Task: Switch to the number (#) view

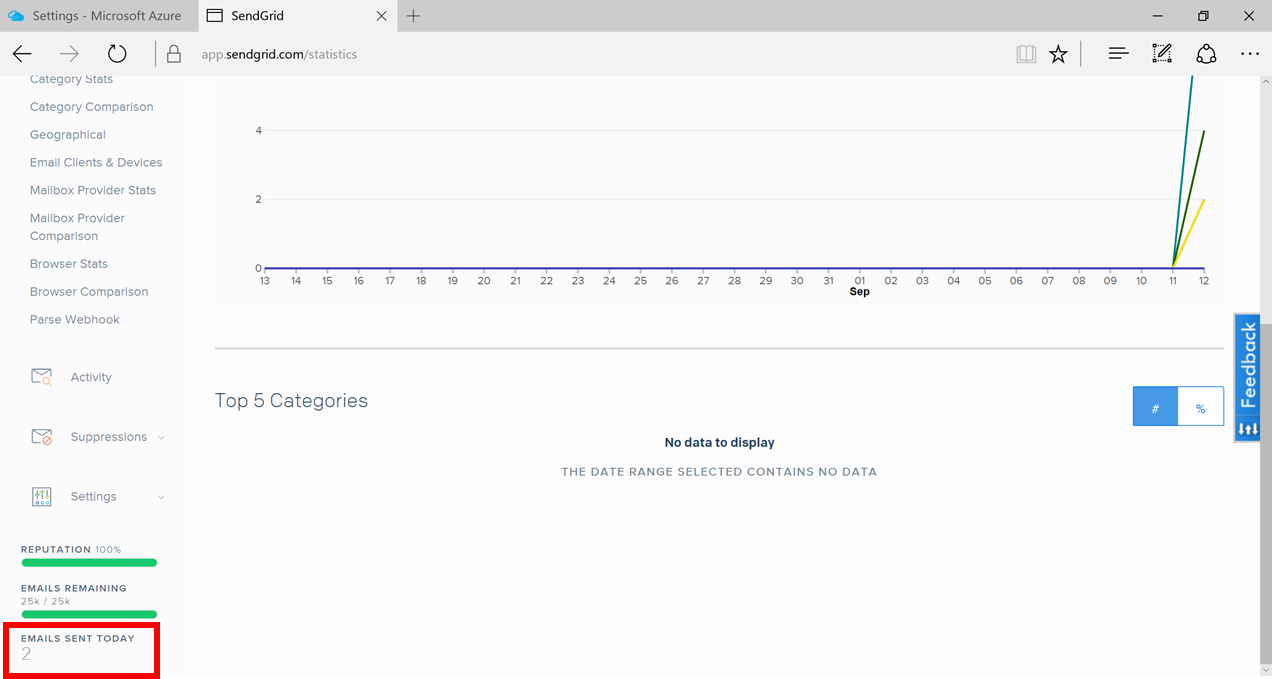Action: click(x=1156, y=407)
